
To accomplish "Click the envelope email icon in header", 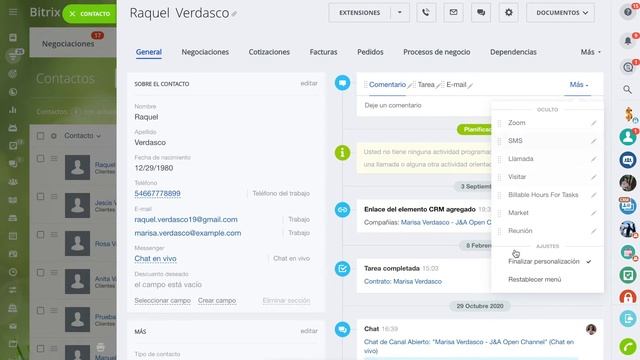I will click(x=453, y=13).
